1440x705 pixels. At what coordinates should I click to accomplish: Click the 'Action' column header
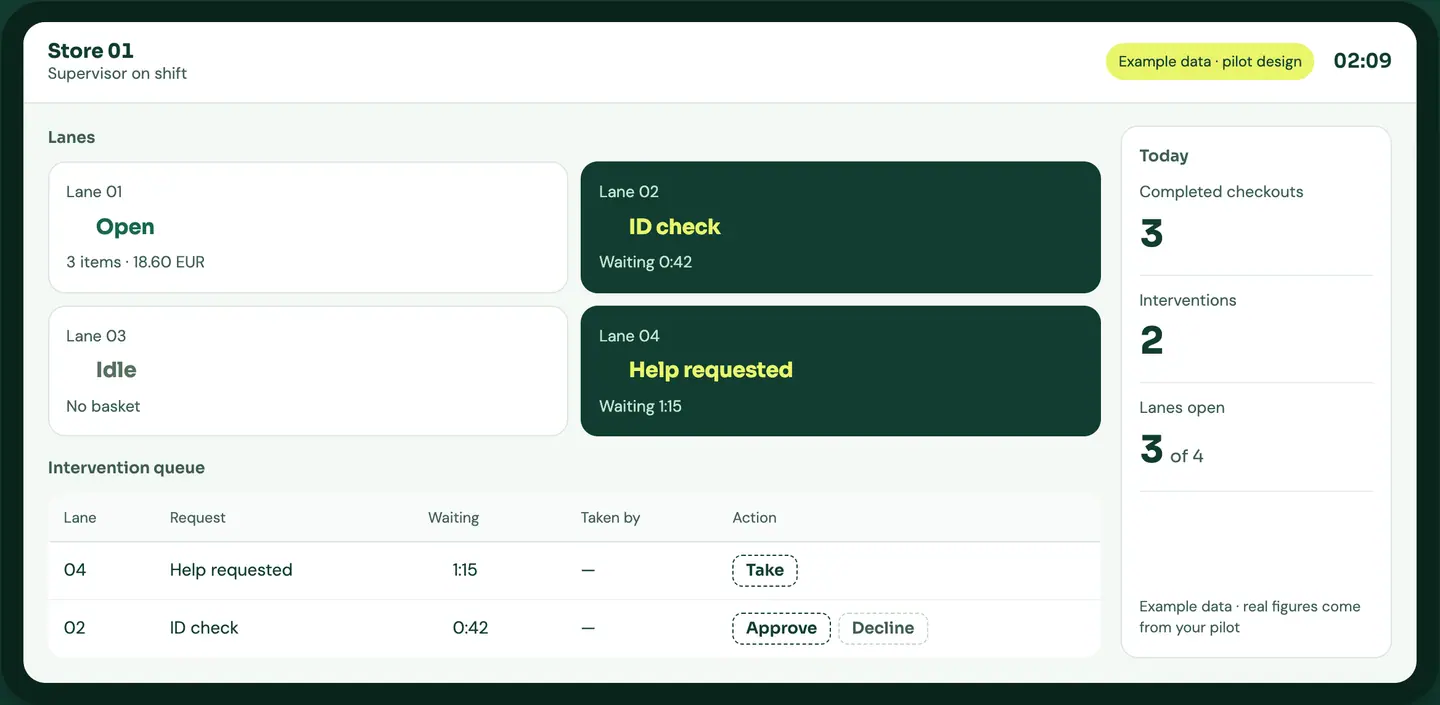pos(754,518)
